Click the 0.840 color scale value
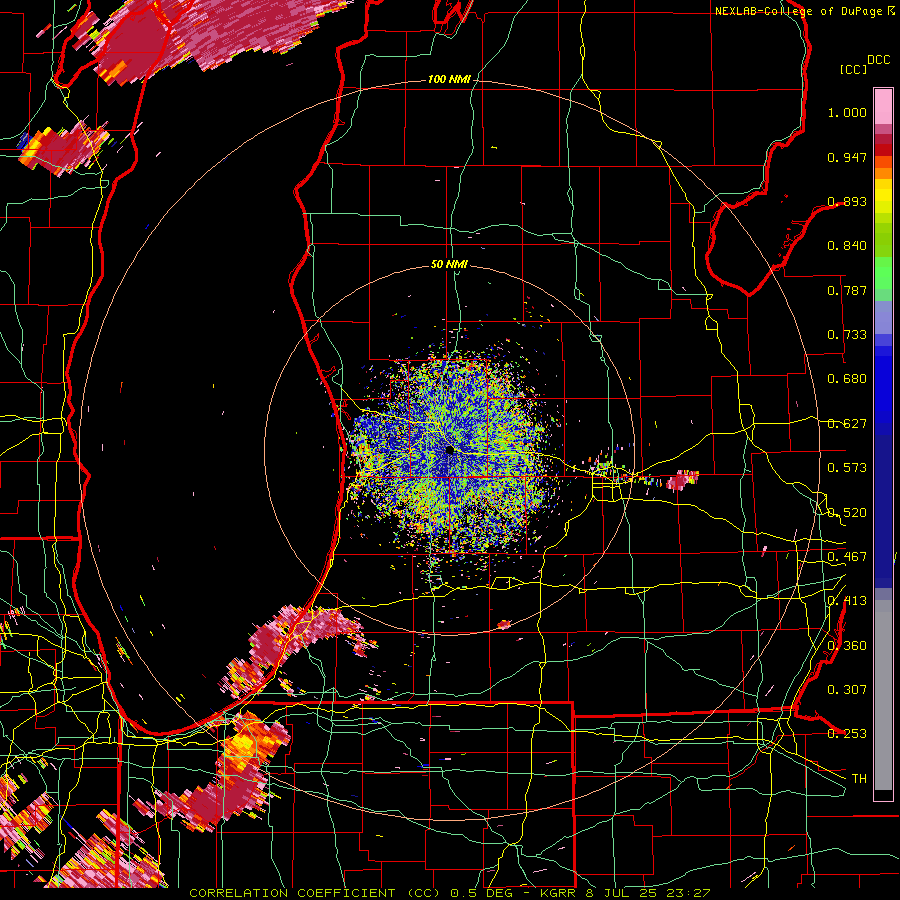 tap(847, 246)
